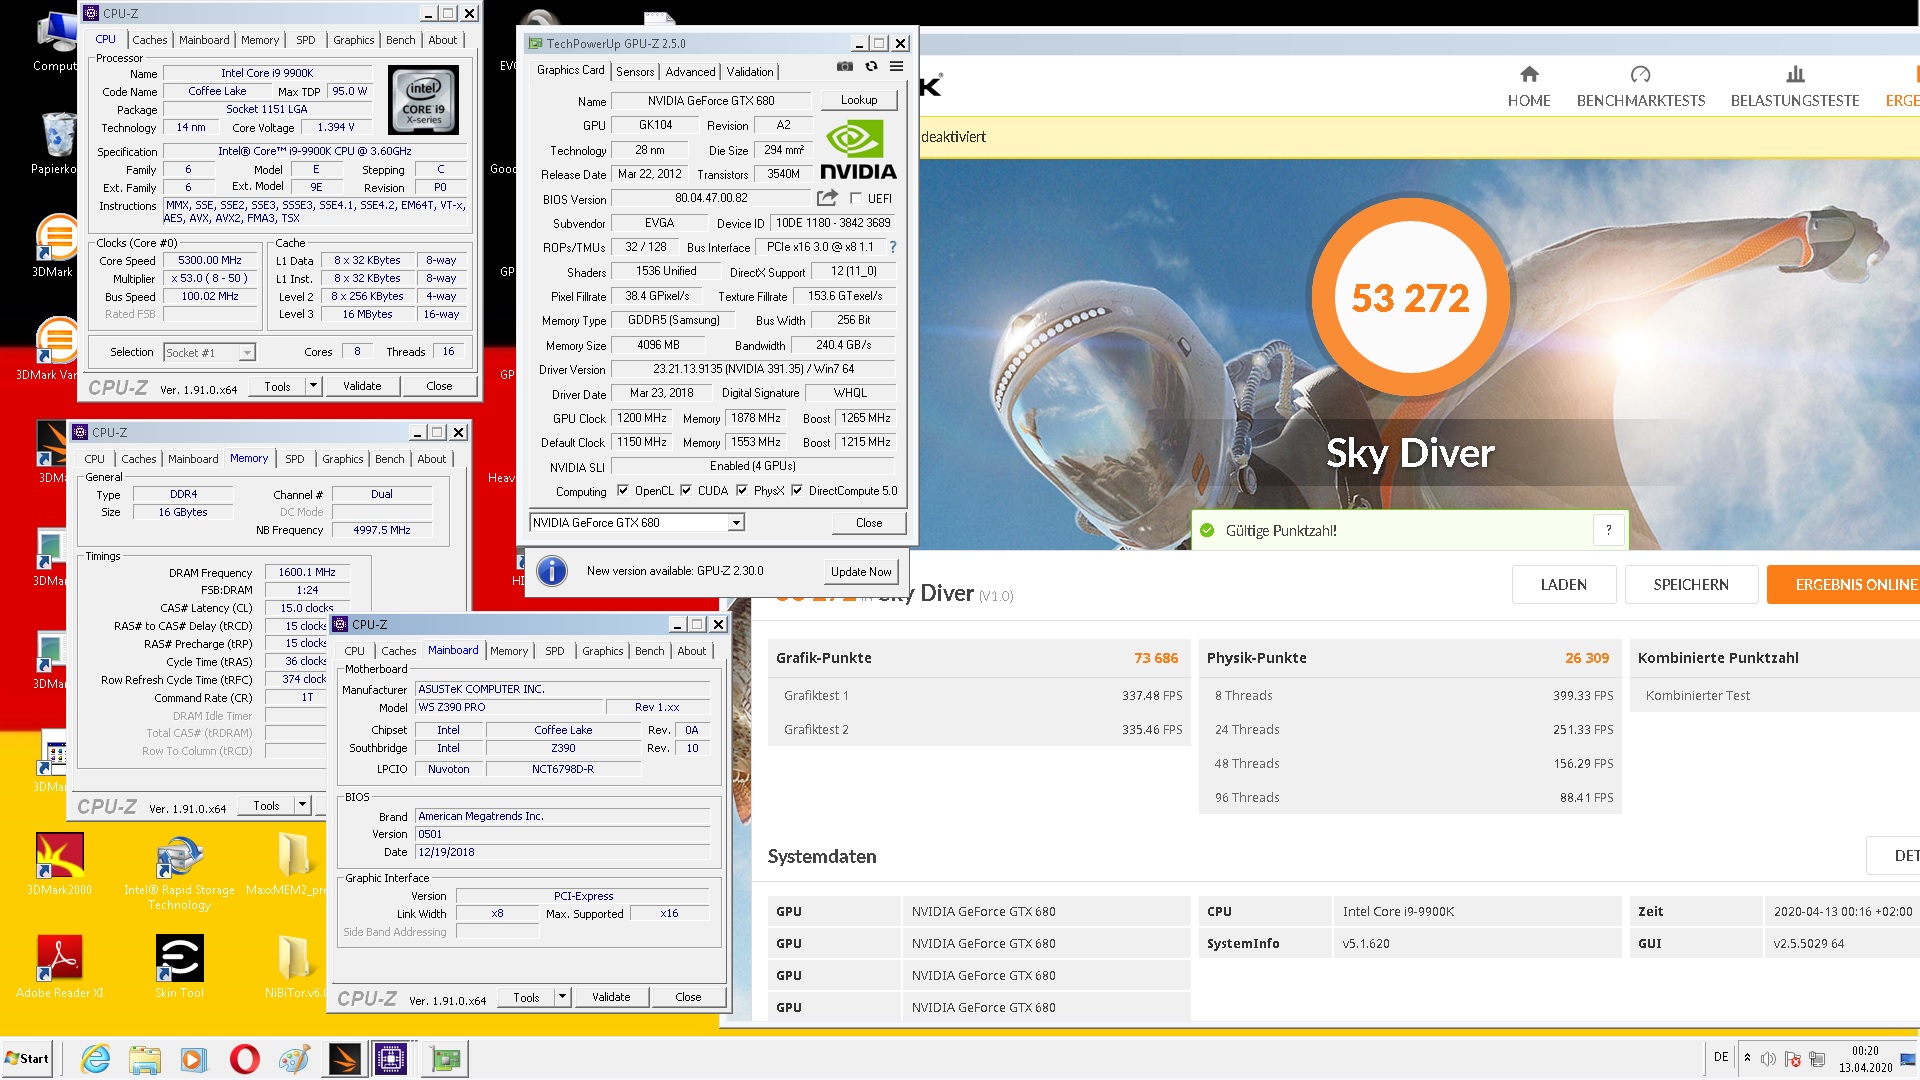Click the DE language indicator in taskbar
Viewport: 1920px width, 1080px height.
point(1721,1058)
